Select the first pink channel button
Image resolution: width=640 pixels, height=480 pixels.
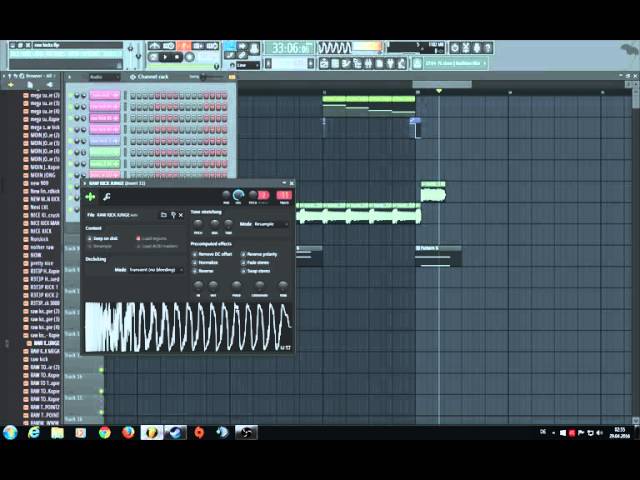pyautogui.click(x=104, y=95)
